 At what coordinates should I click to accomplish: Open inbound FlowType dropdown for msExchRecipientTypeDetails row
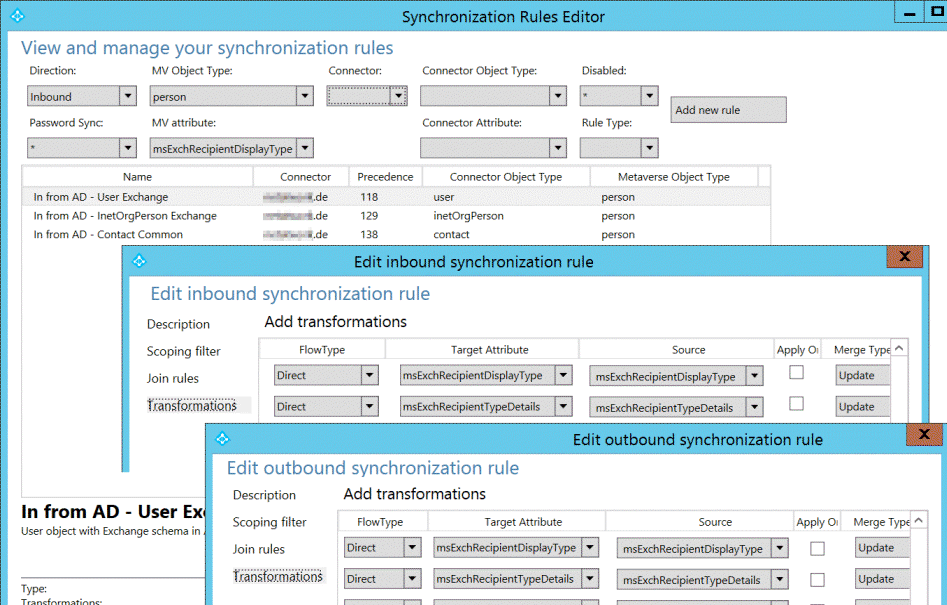(x=326, y=406)
